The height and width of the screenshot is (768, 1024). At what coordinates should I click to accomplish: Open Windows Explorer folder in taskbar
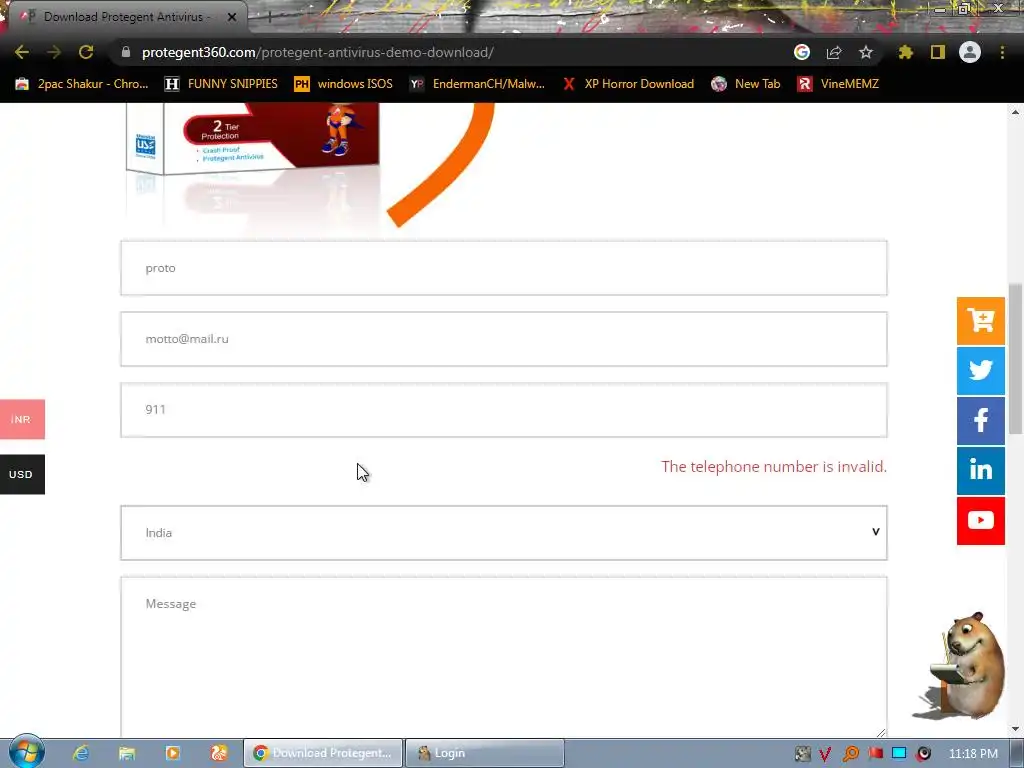tap(127, 753)
